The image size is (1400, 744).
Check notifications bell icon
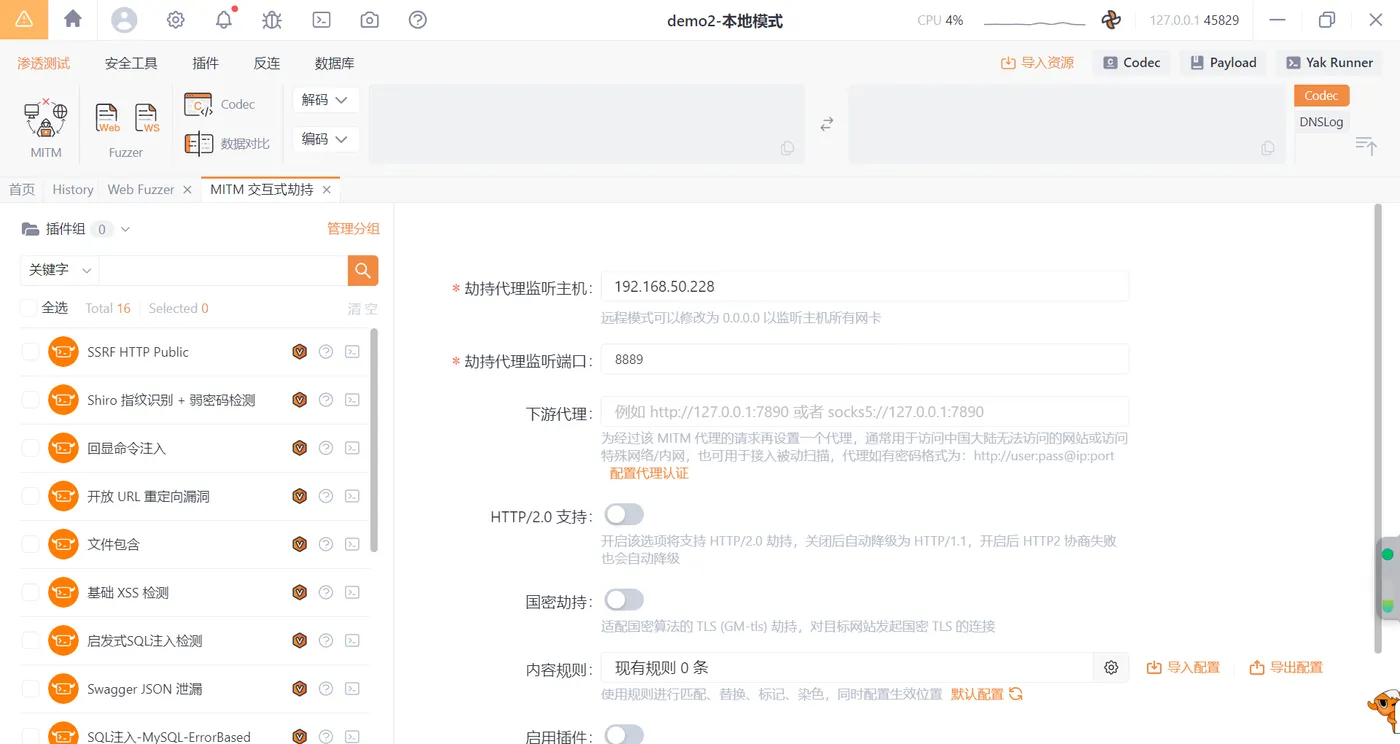tap(224, 20)
